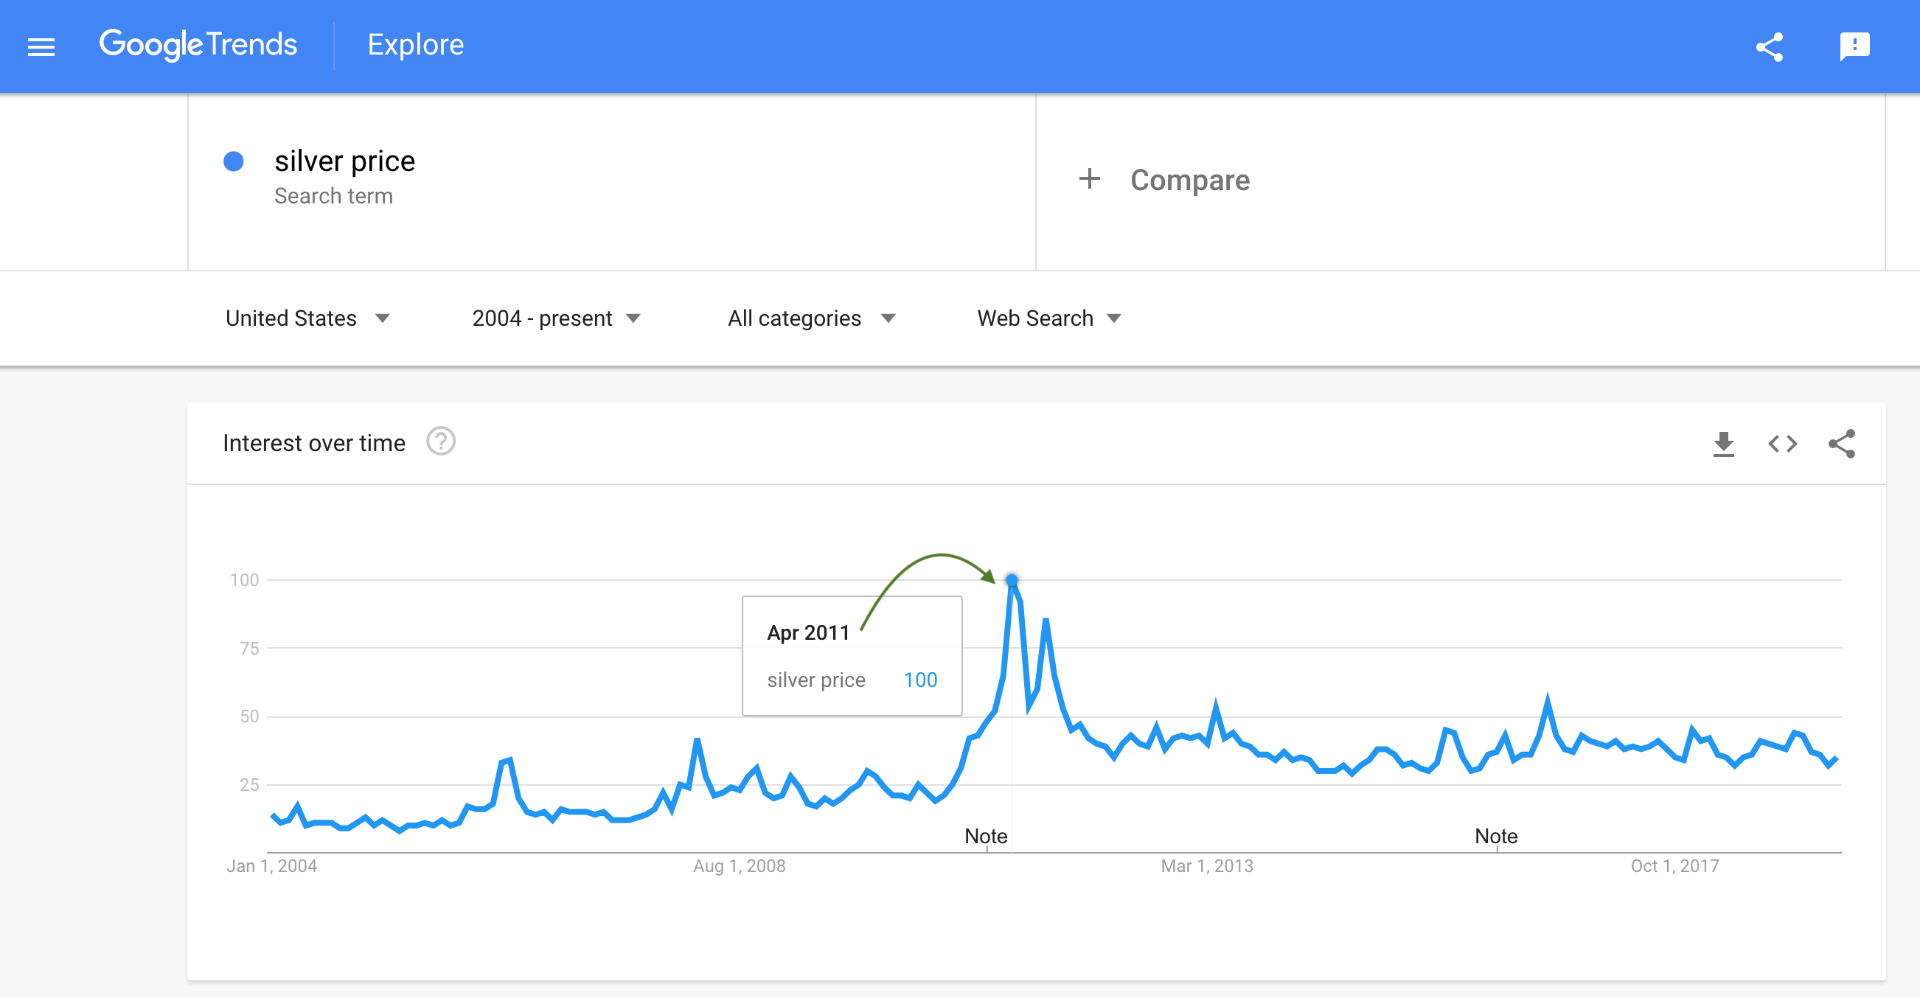This screenshot has width=1920, height=998.
Task: Download interest over time CSV
Action: (1723, 444)
